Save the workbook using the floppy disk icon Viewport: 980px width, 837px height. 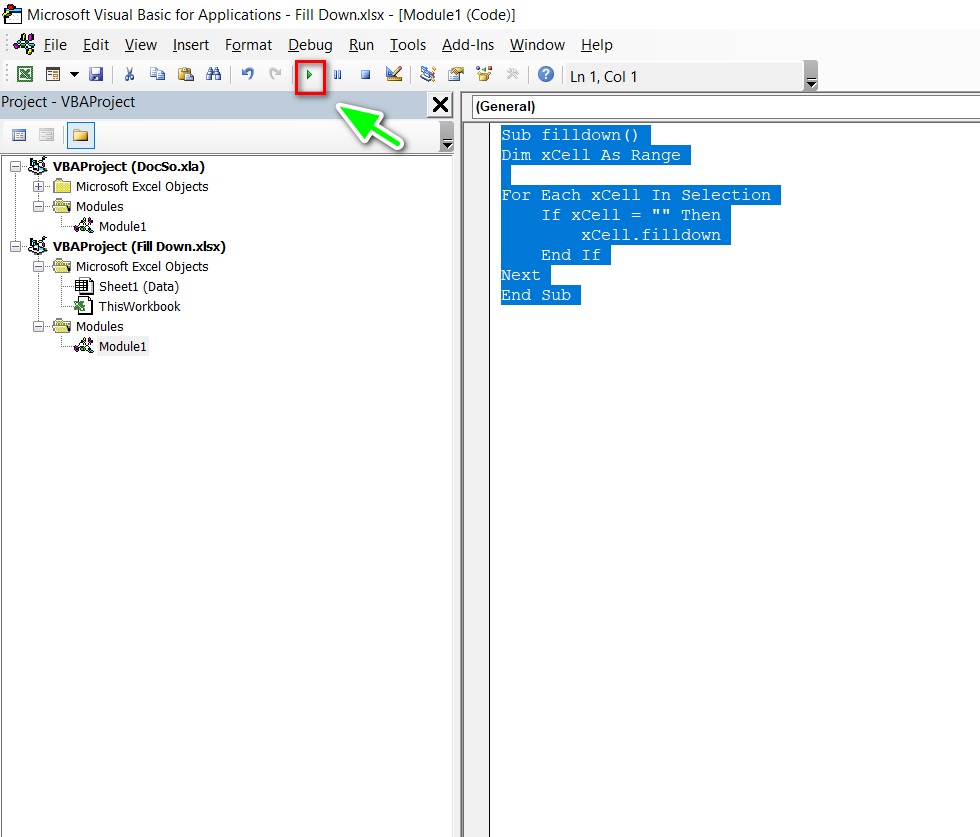pyautogui.click(x=96, y=75)
